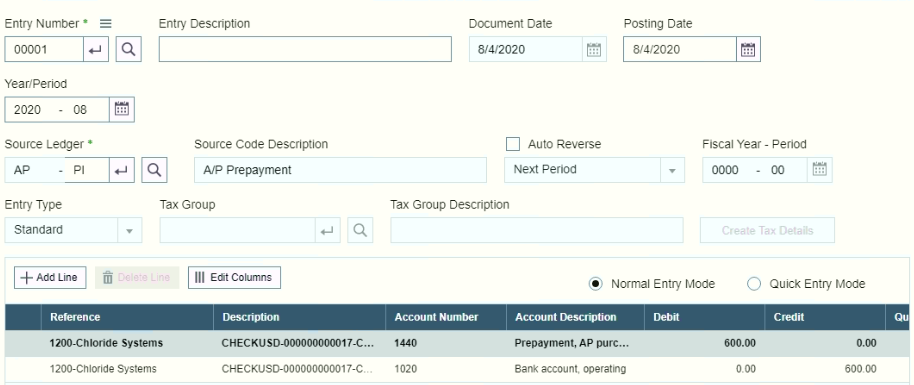Screen dimensions: 914x385
Task: Click the Document Date field
Action: [x=526, y=50]
